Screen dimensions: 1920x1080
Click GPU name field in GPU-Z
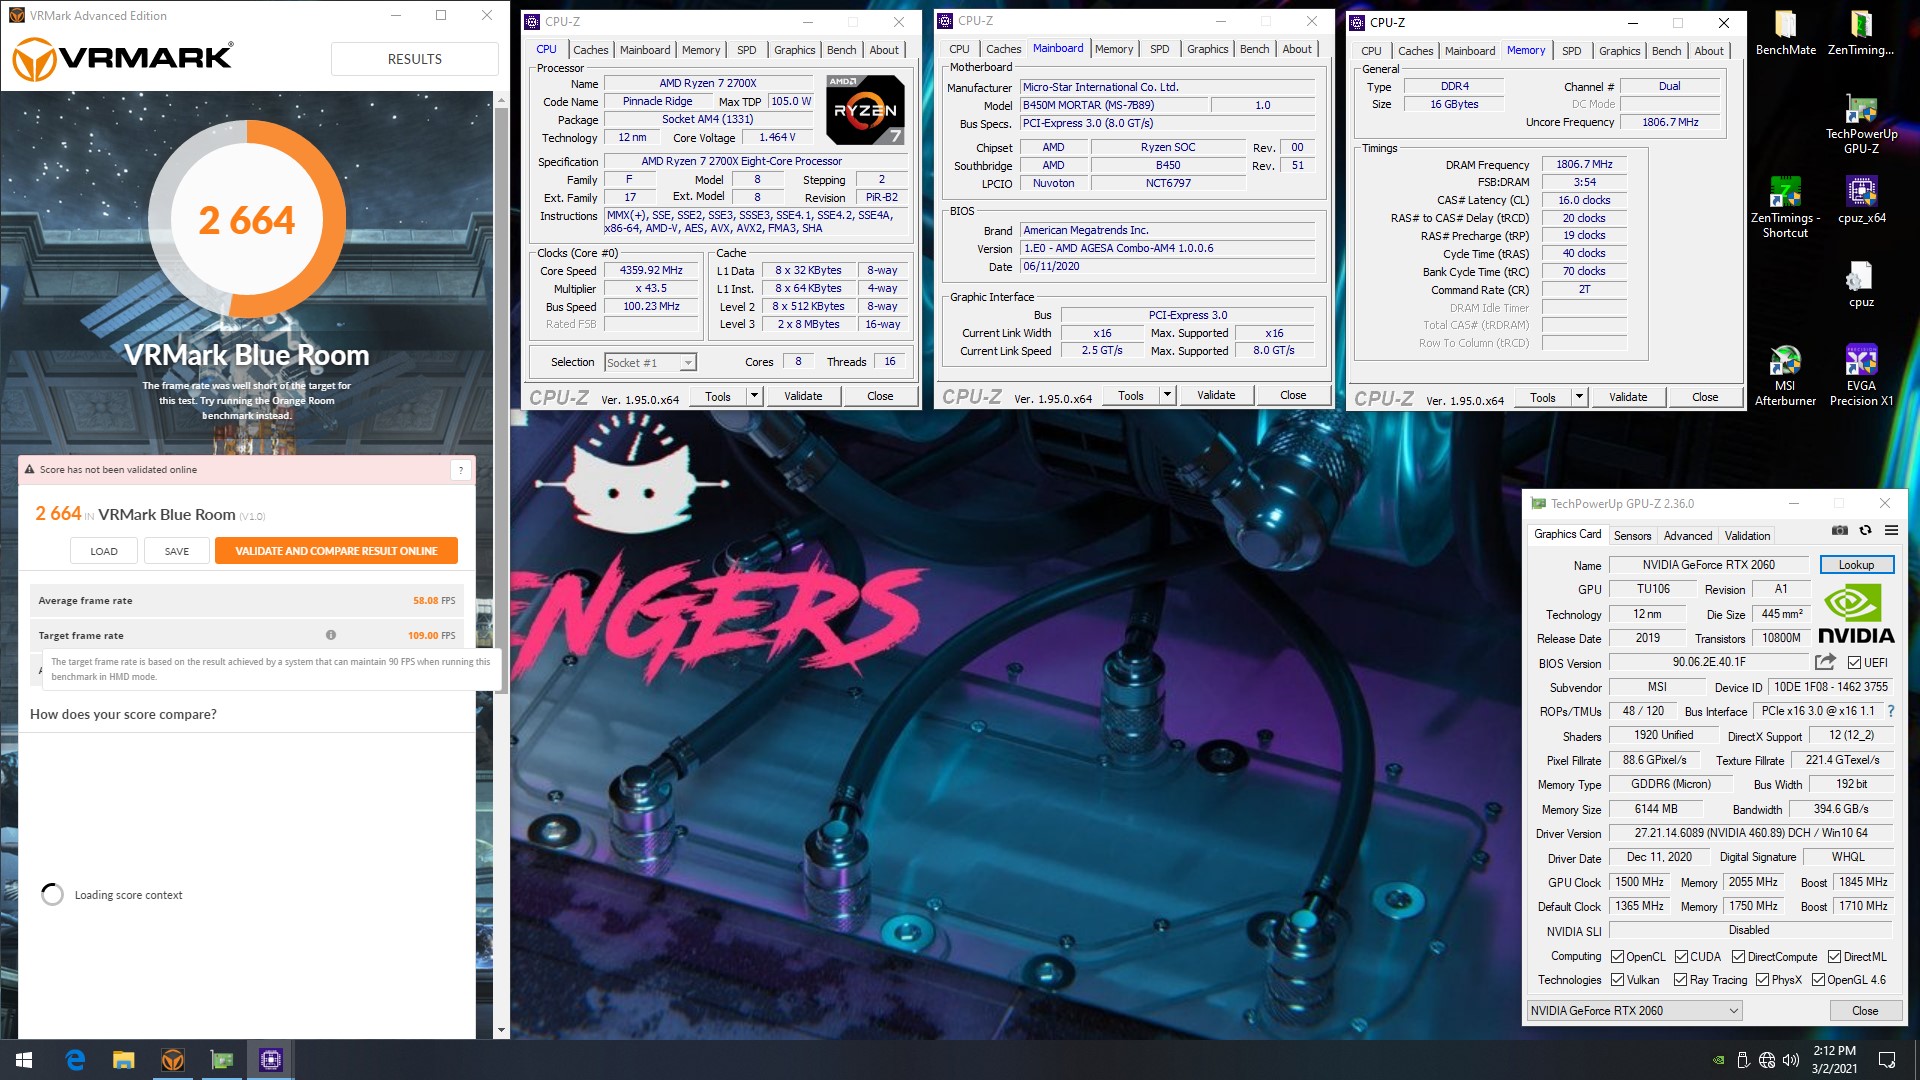coord(1708,565)
